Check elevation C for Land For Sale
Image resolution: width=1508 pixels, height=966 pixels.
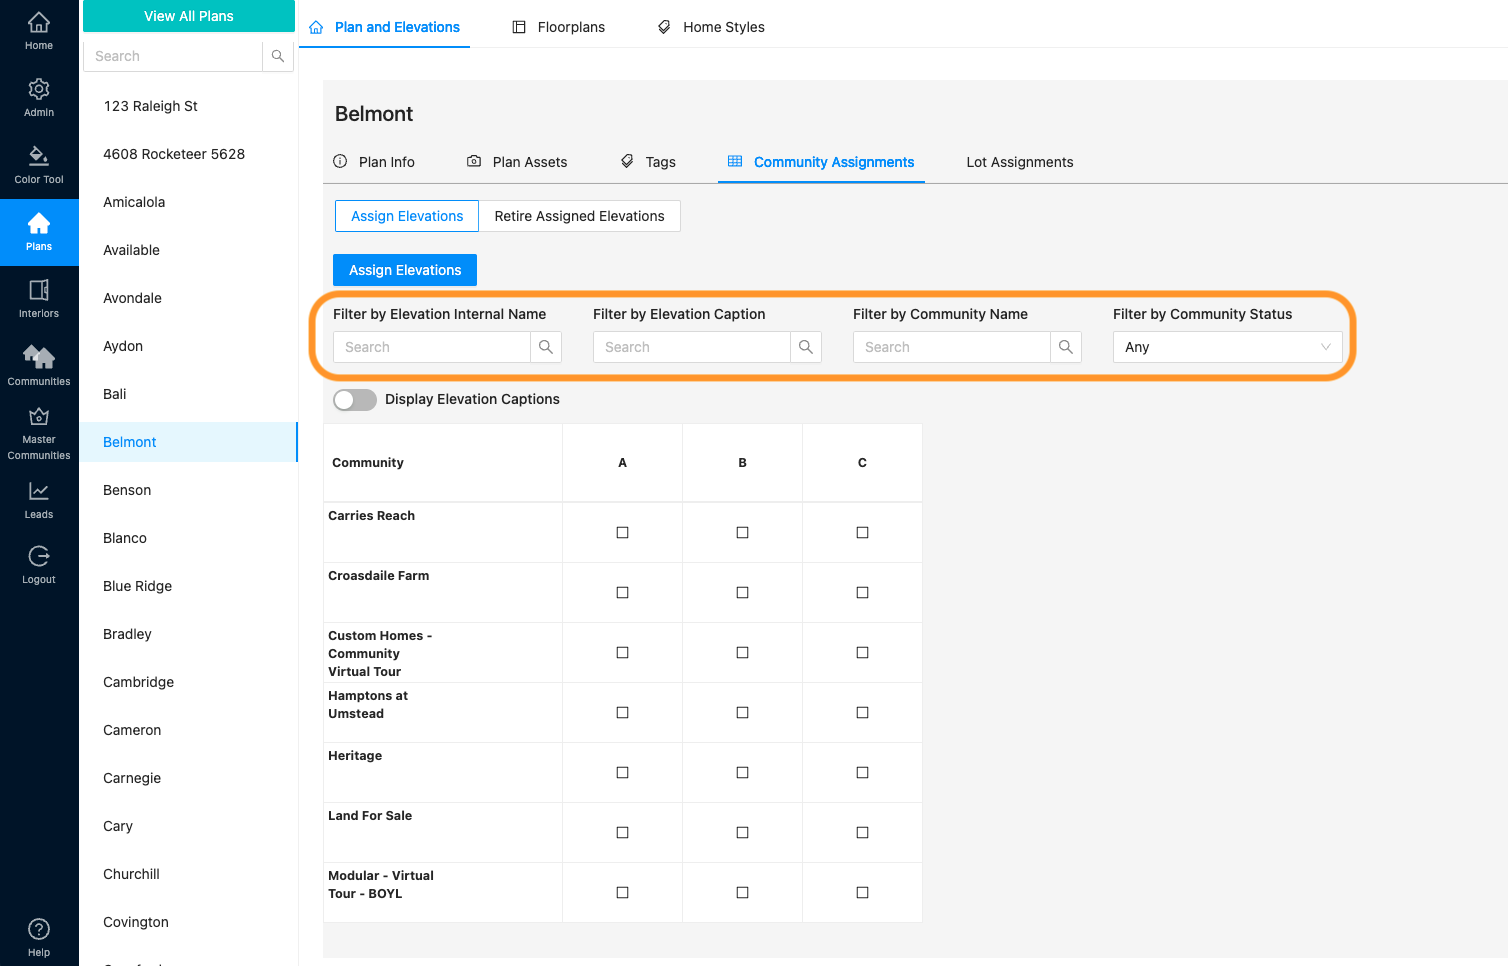(862, 833)
